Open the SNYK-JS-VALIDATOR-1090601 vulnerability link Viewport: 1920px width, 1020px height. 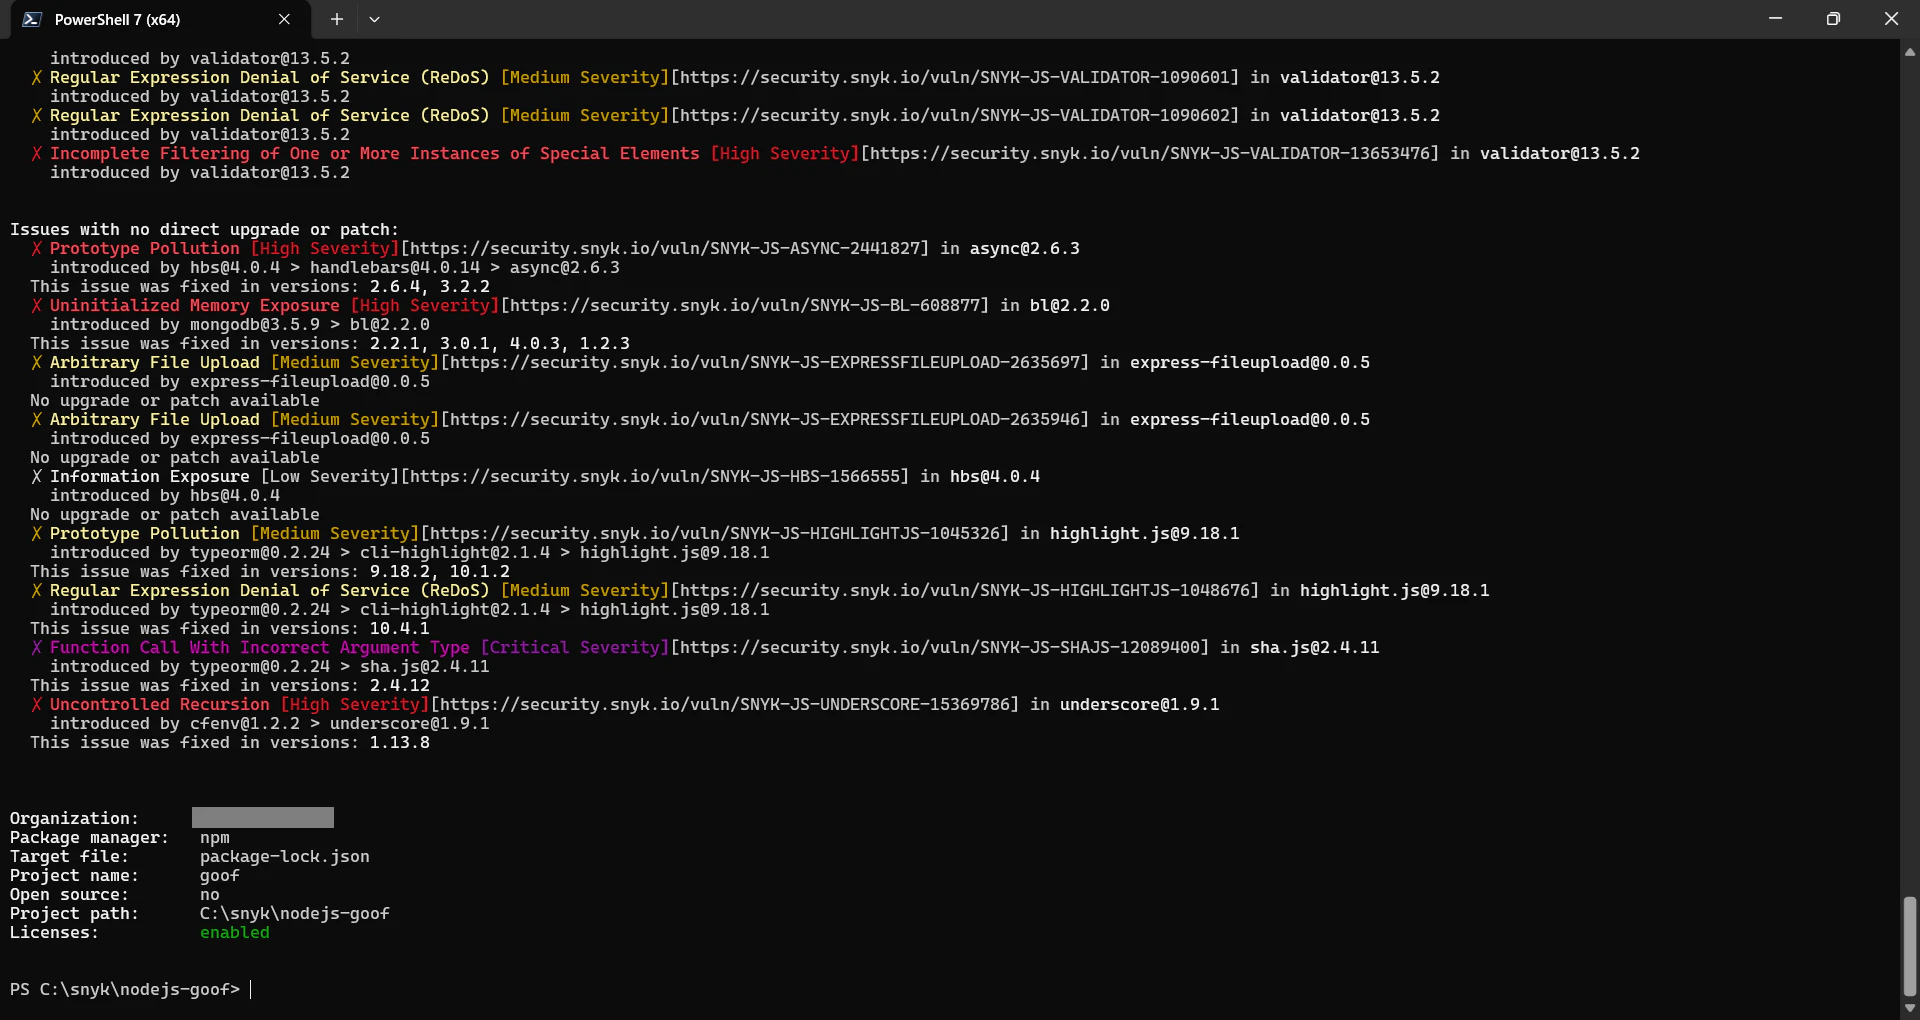tap(955, 78)
